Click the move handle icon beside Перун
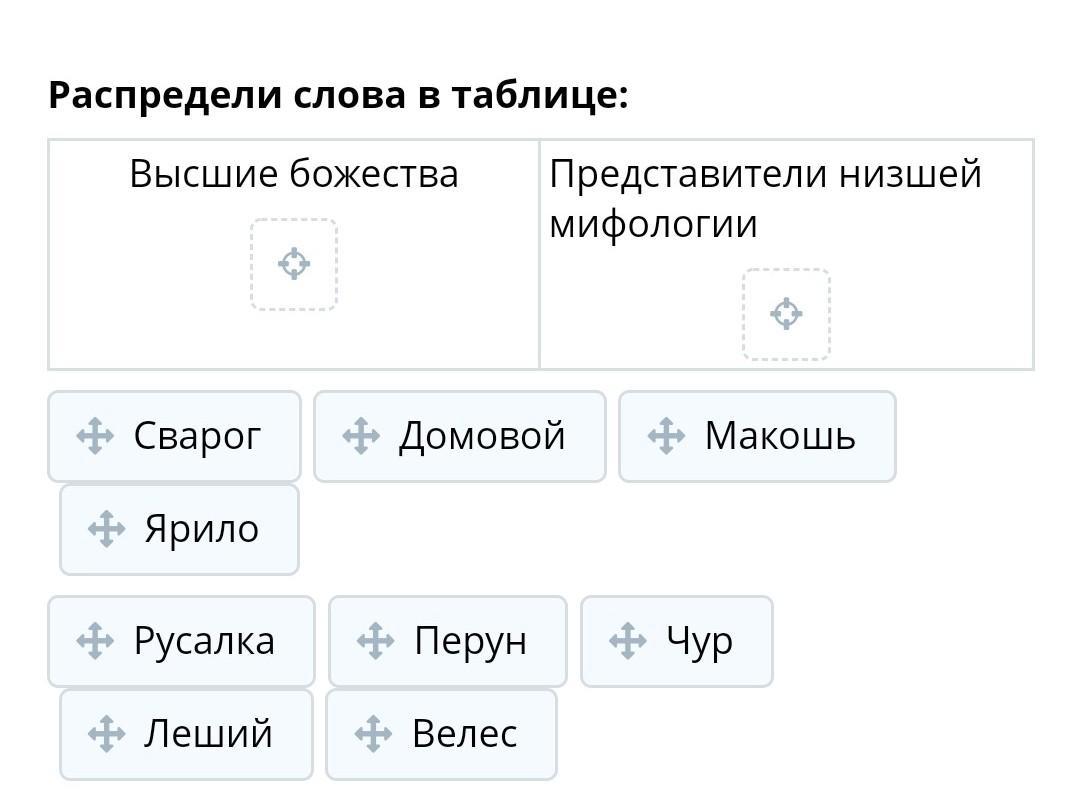 (x=375, y=641)
